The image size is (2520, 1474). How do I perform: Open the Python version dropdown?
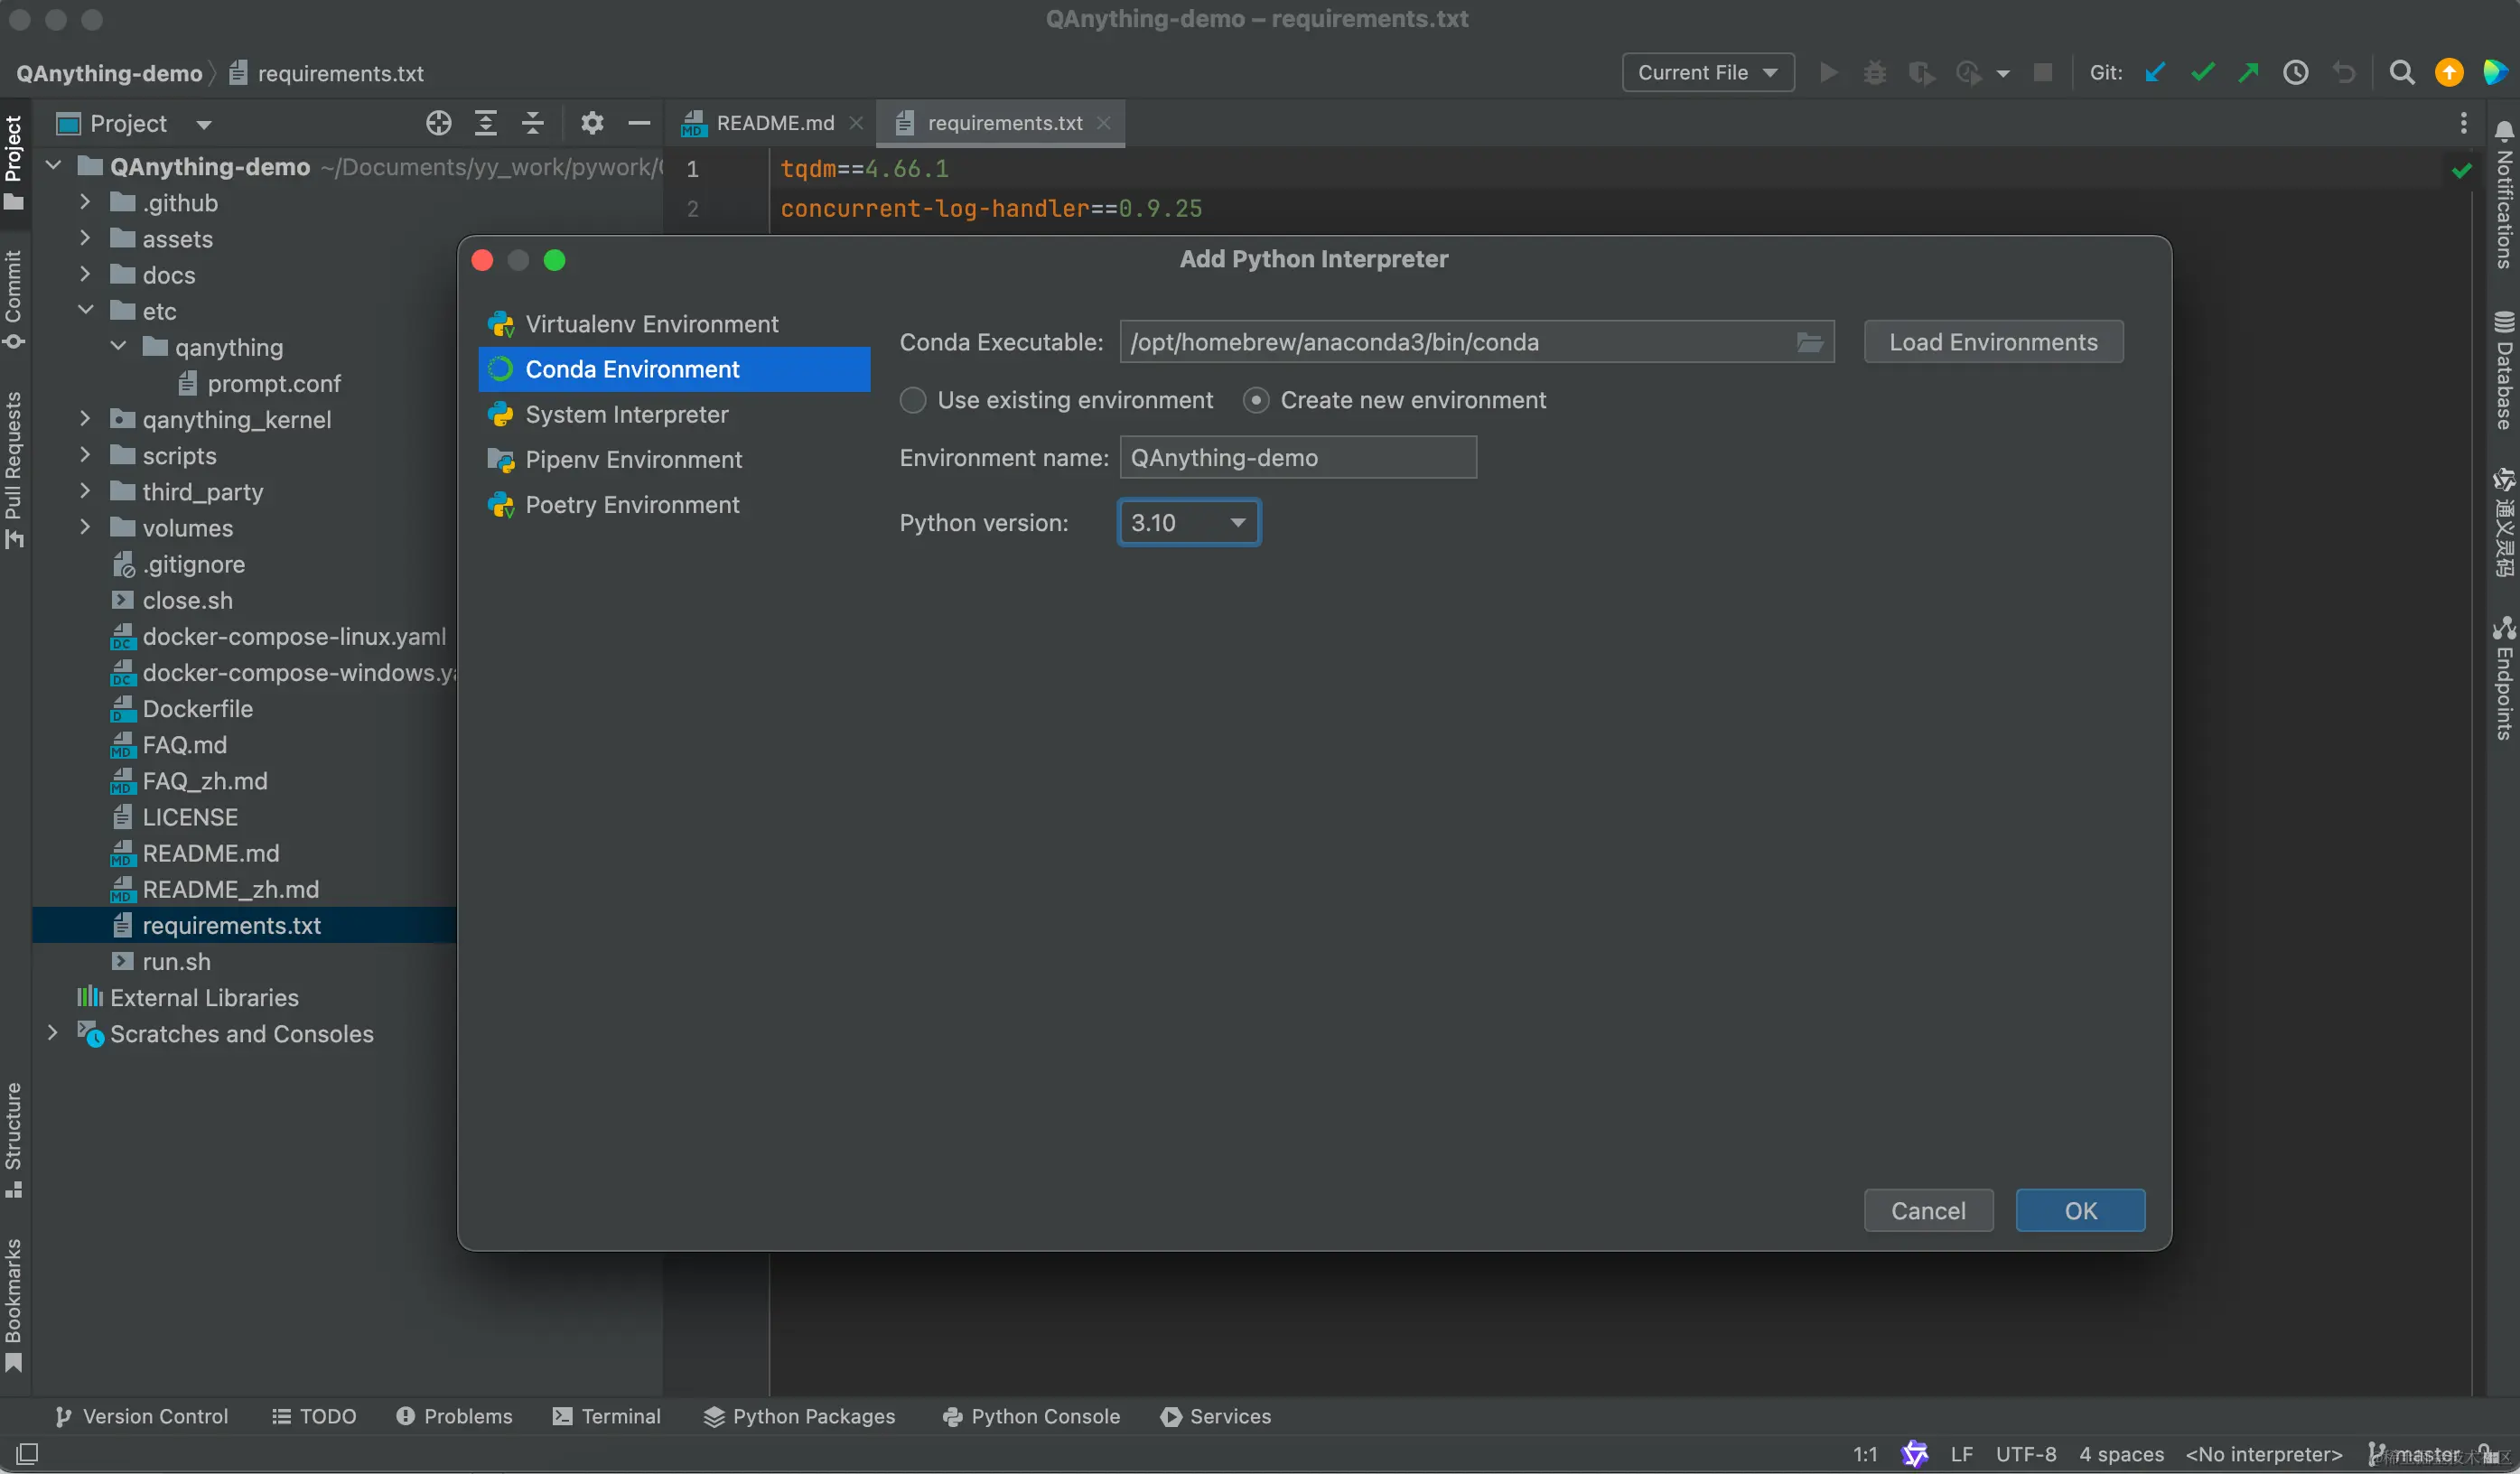coord(1188,523)
